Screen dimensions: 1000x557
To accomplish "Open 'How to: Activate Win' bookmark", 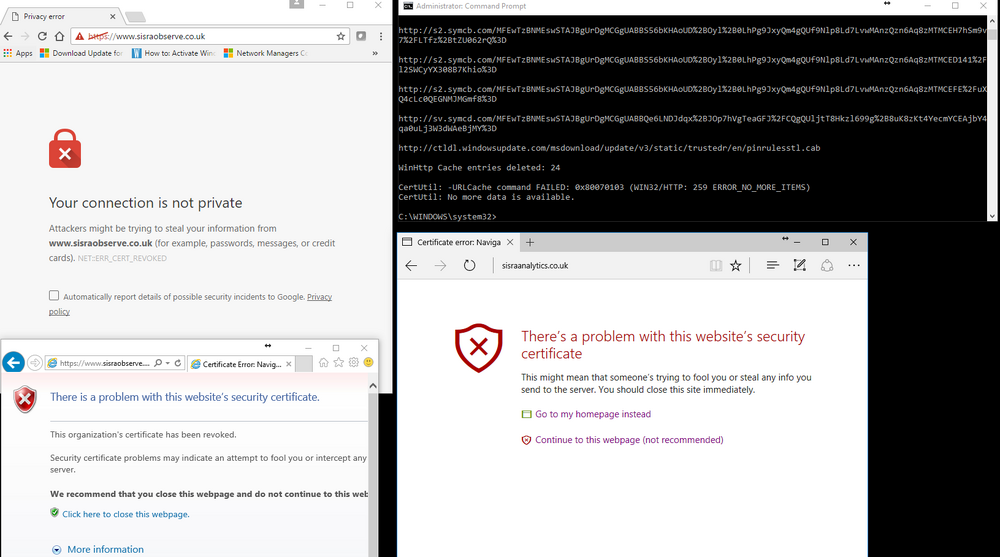I will pyautogui.click(x=173, y=53).
